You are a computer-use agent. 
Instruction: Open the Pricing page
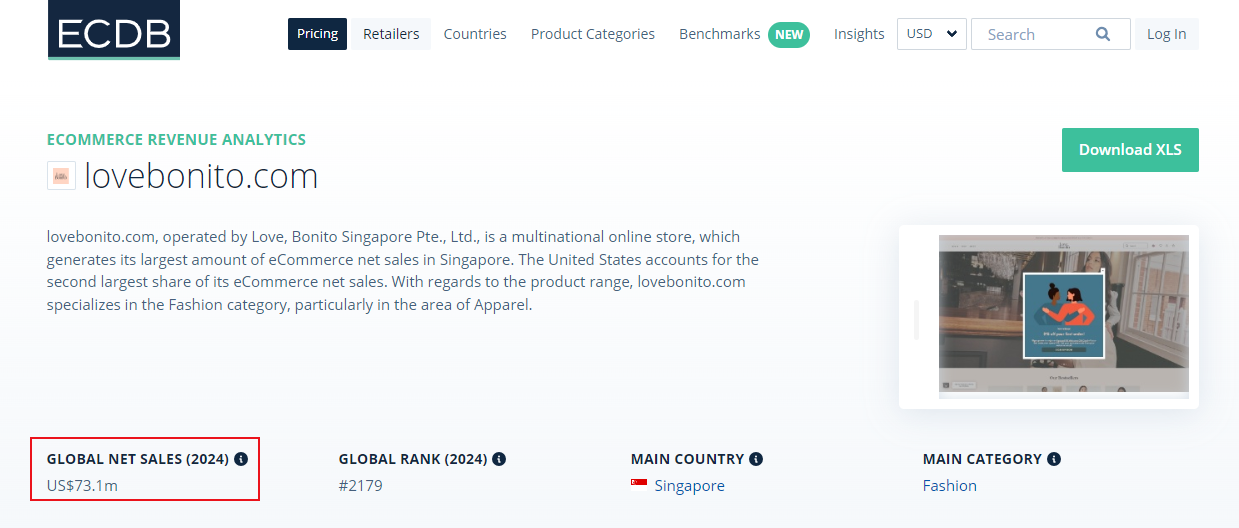(x=317, y=34)
